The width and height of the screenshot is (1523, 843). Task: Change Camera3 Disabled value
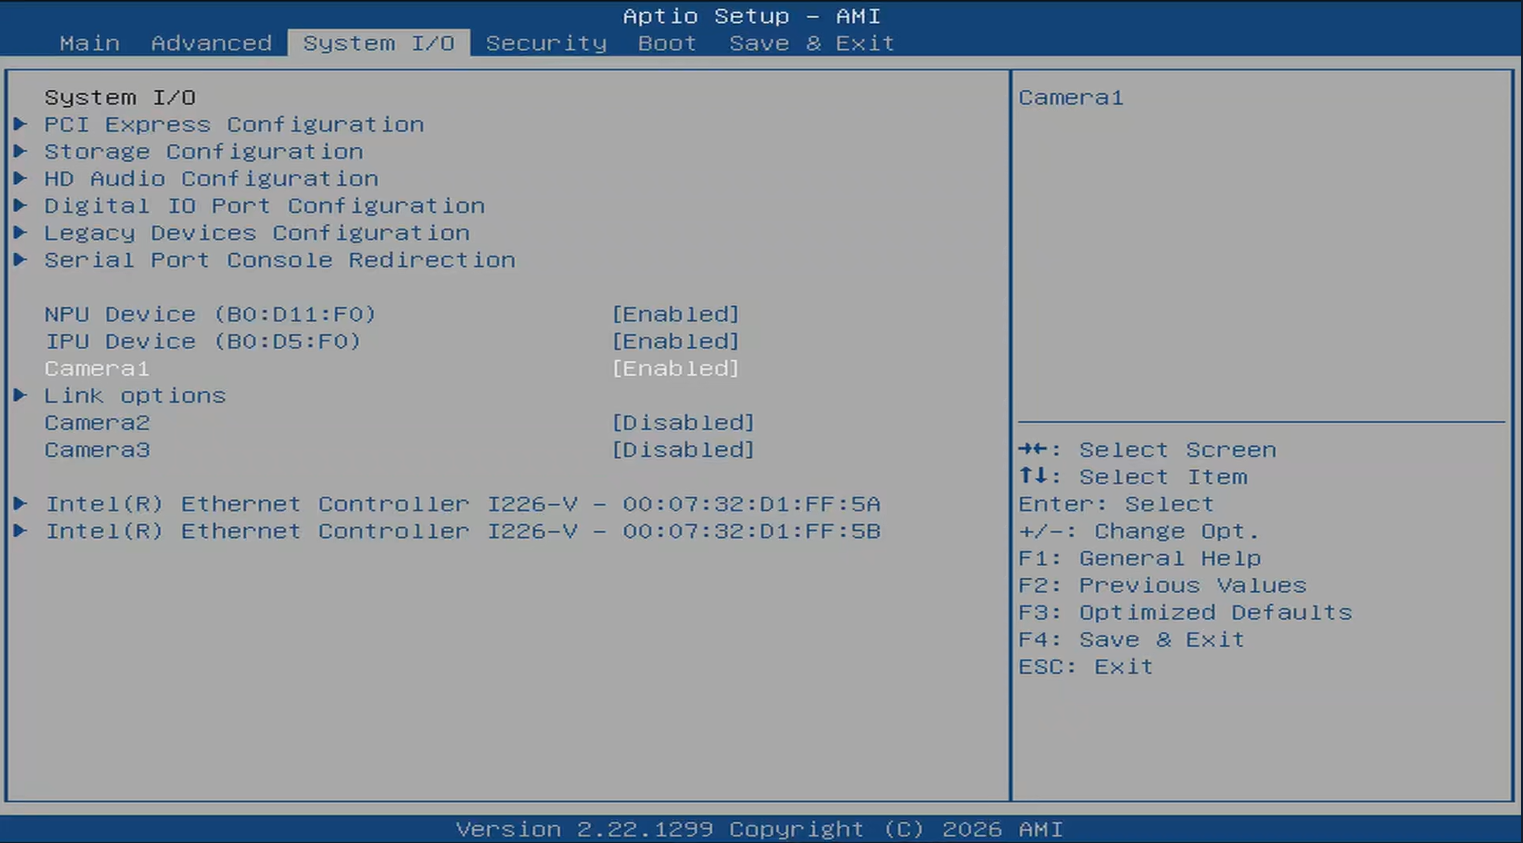pyautogui.click(x=683, y=449)
